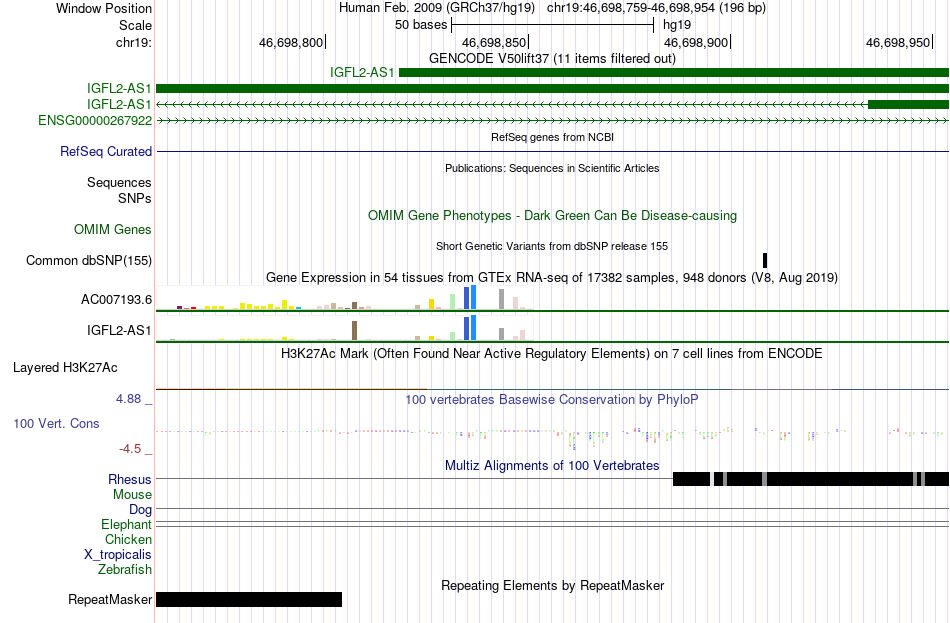This screenshot has width=950, height=623.
Task: Click the H3K27Ac Mark ENCODE track title
Action: 552,353
